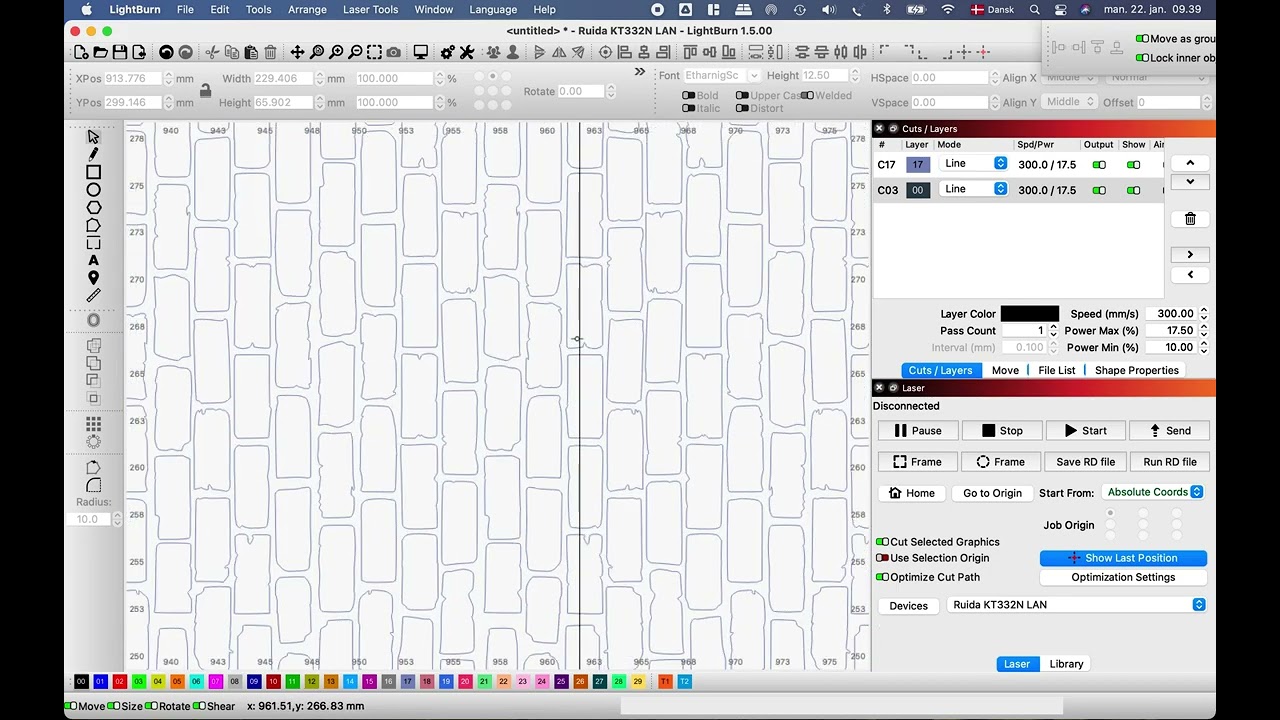Image resolution: width=1280 pixels, height=720 pixels.
Task: Click the black Layer Color swatch
Action: pos(1030,314)
